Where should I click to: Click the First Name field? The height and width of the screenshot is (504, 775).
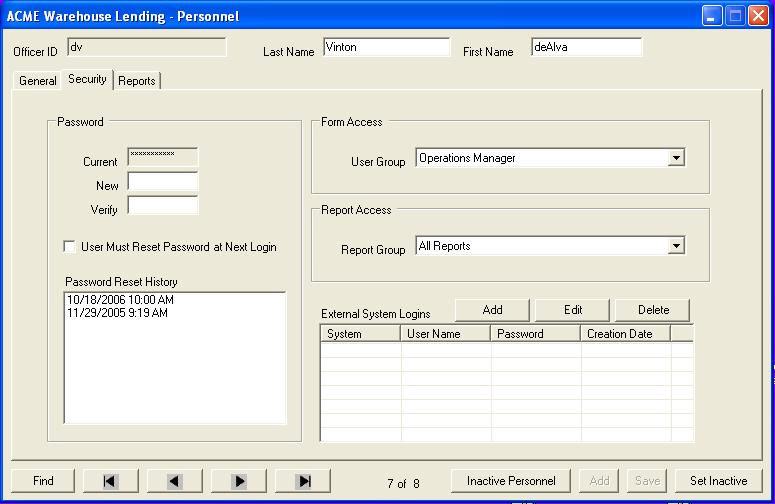pyautogui.click(x=587, y=47)
